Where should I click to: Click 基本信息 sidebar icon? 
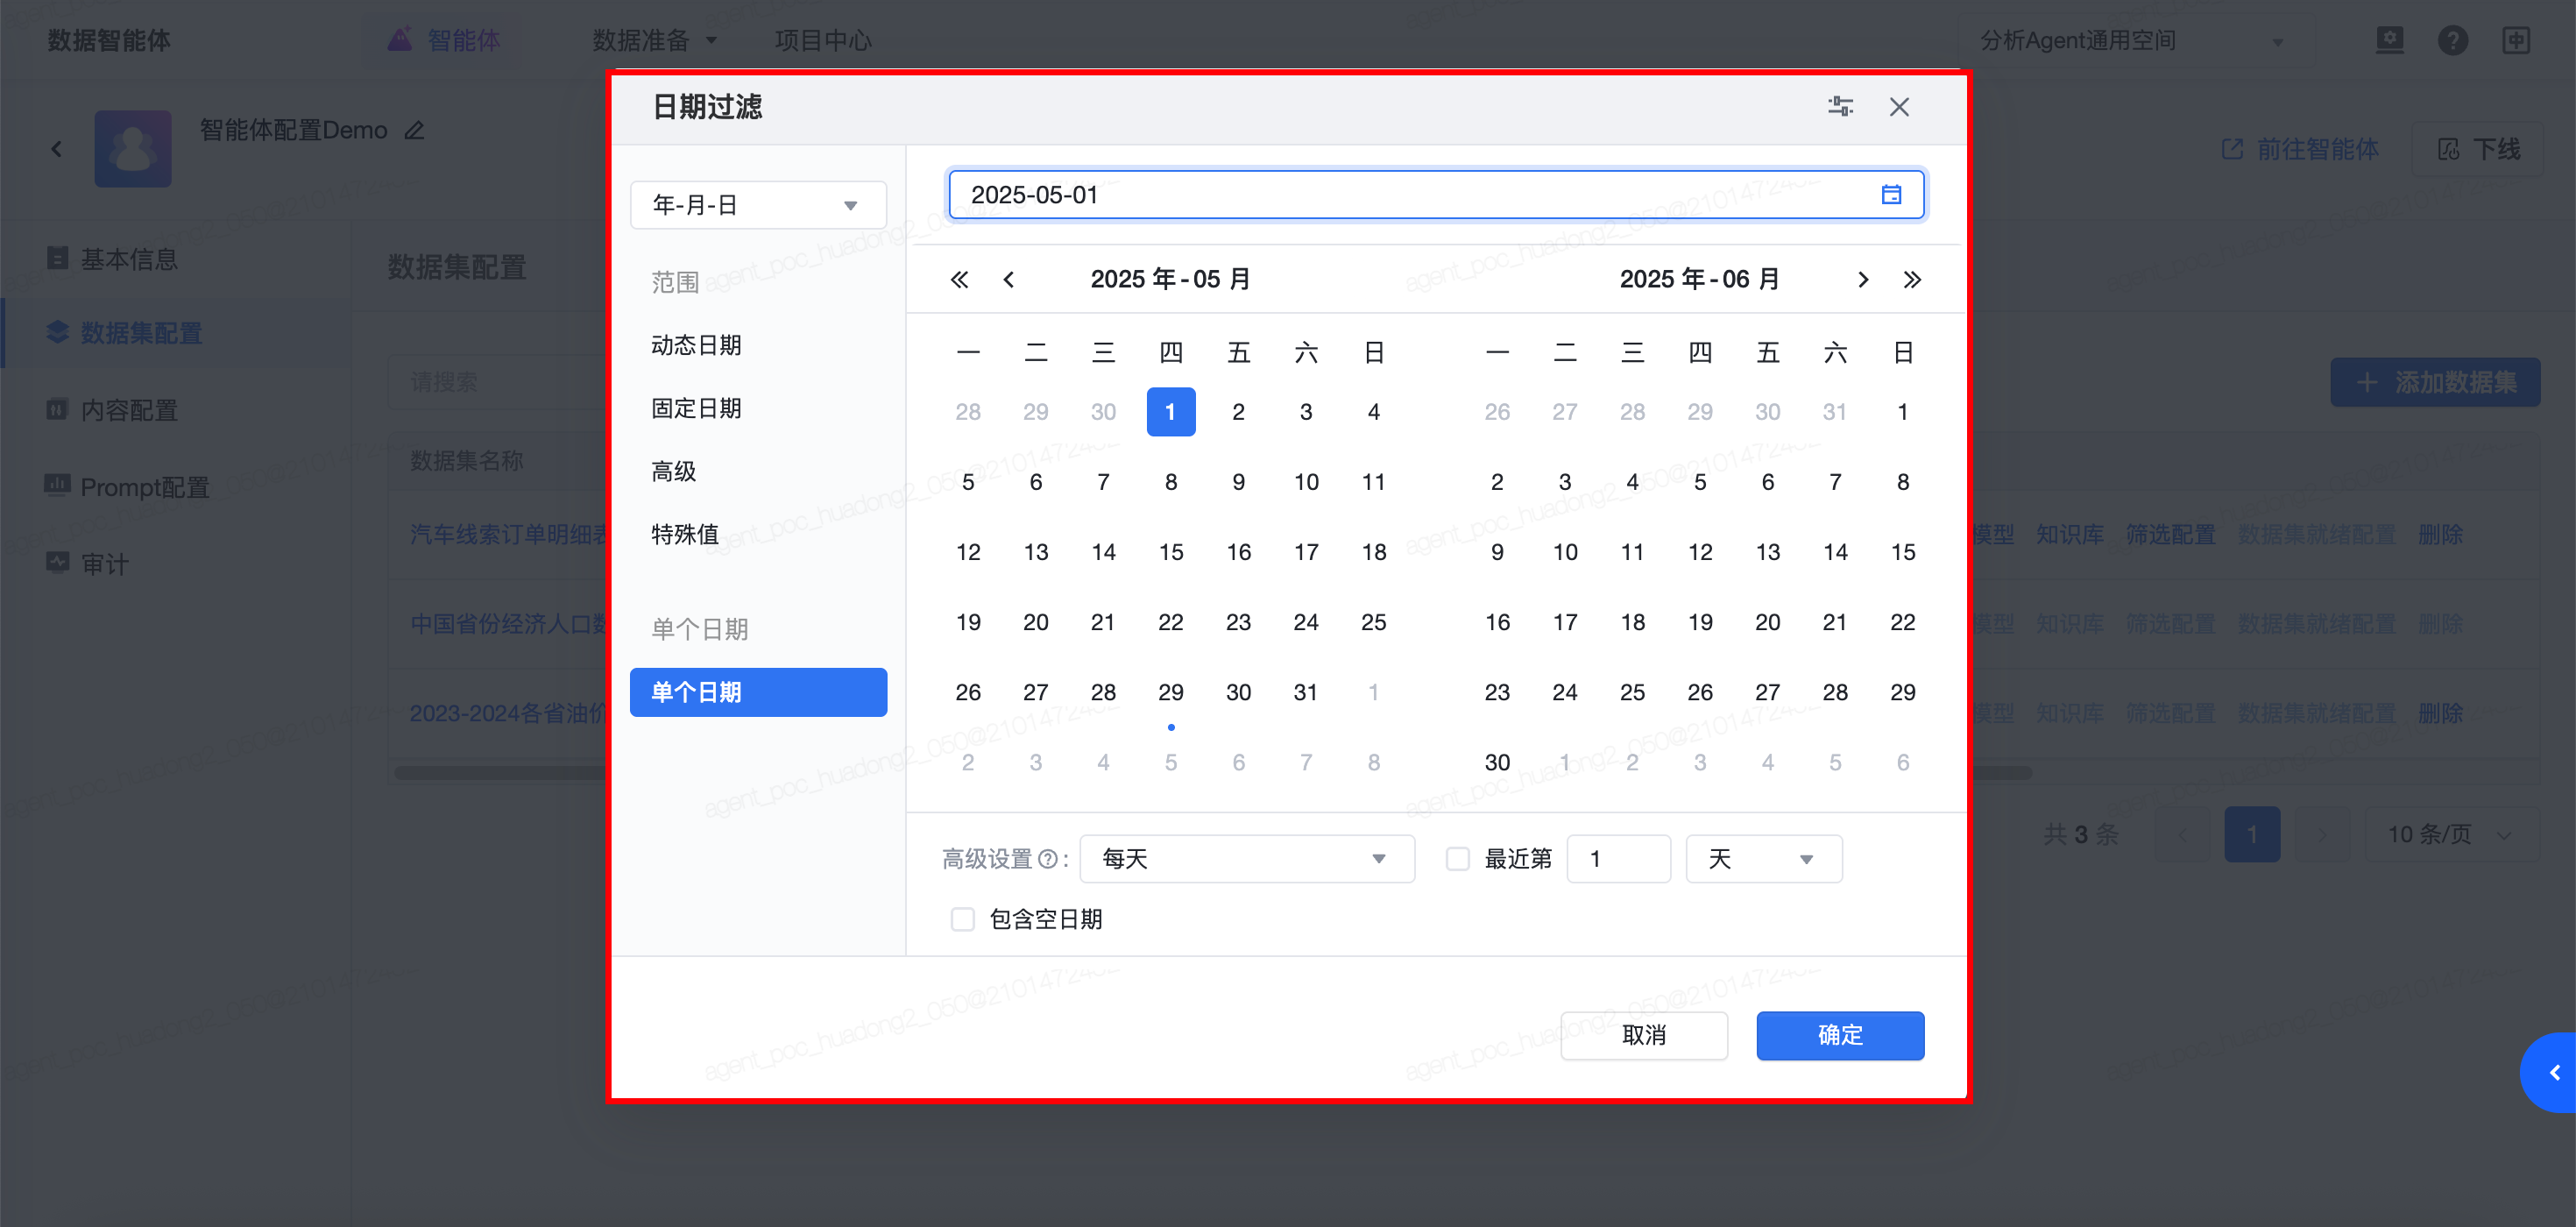(x=58, y=259)
